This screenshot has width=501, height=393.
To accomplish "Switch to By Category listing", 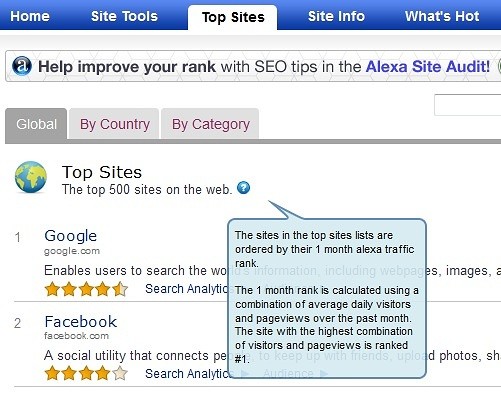I will coord(210,124).
